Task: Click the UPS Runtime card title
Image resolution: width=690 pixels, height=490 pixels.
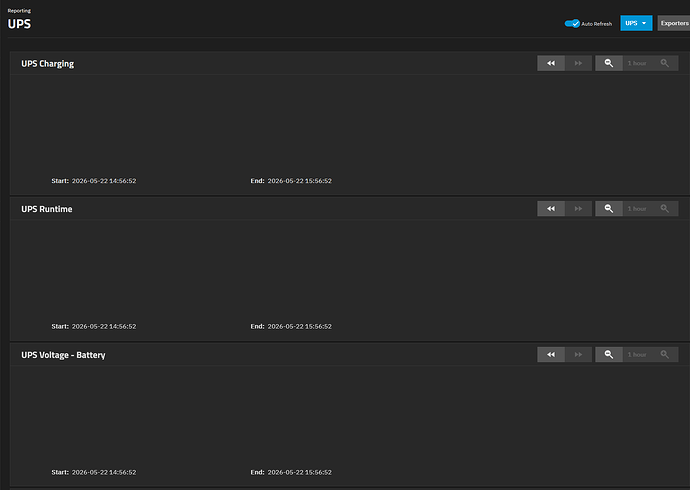Action: coord(47,209)
